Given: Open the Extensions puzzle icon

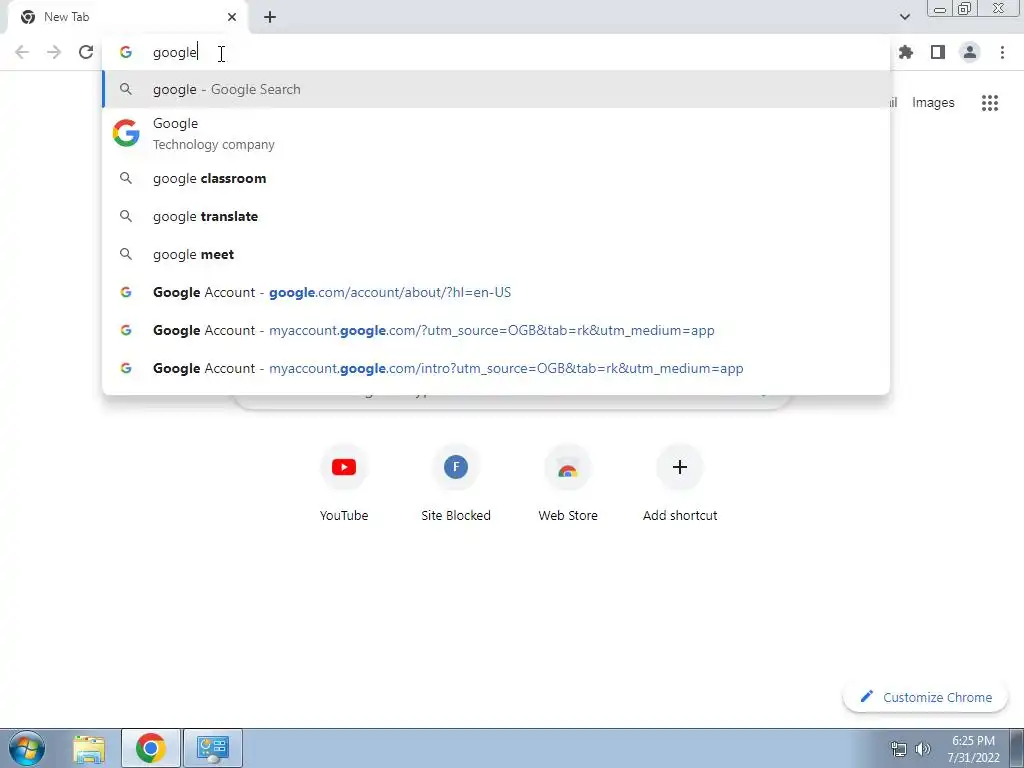Looking at the screenshot, I should (x=905, y=52).
